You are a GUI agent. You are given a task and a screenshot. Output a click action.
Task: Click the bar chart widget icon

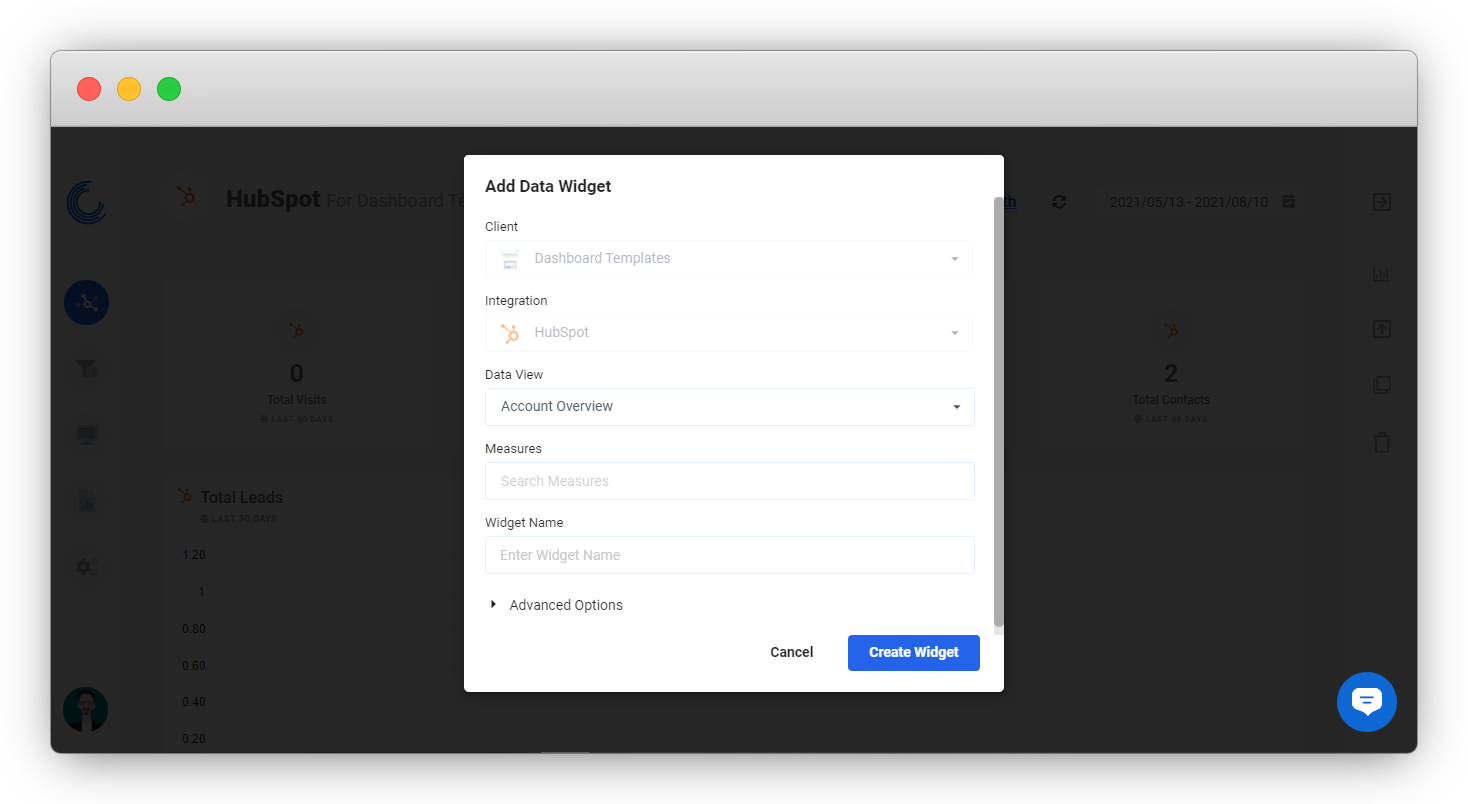(x=1381, y=274)
